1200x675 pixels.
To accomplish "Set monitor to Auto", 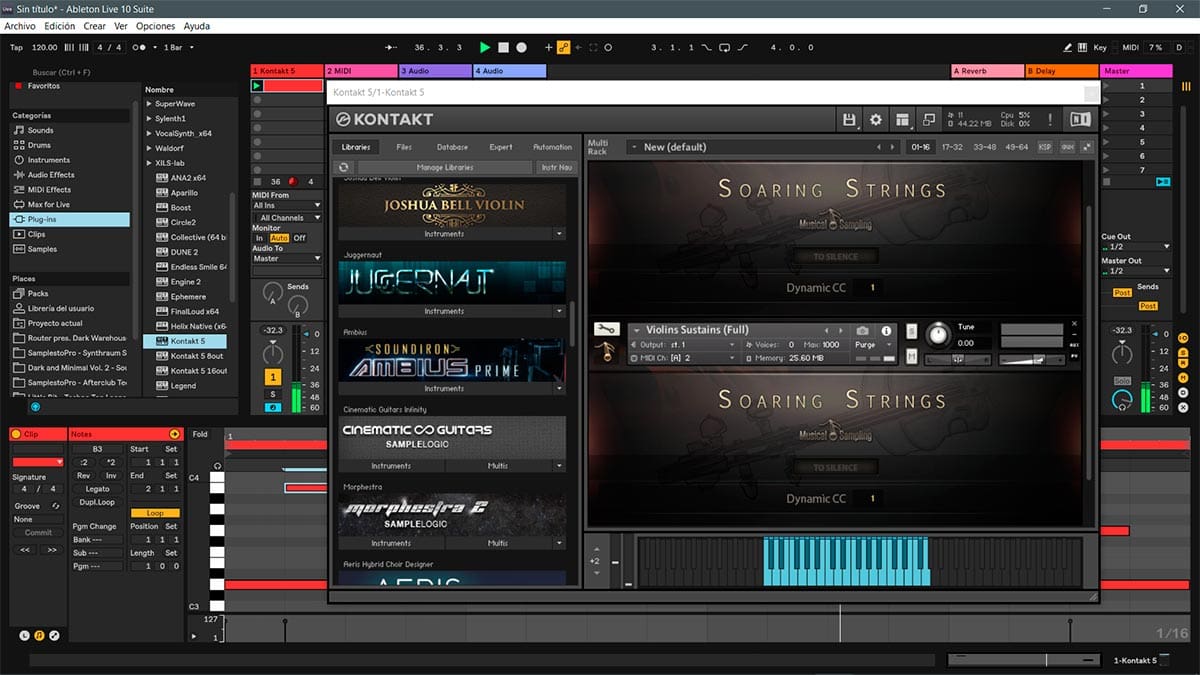I will tap(279, 238).
